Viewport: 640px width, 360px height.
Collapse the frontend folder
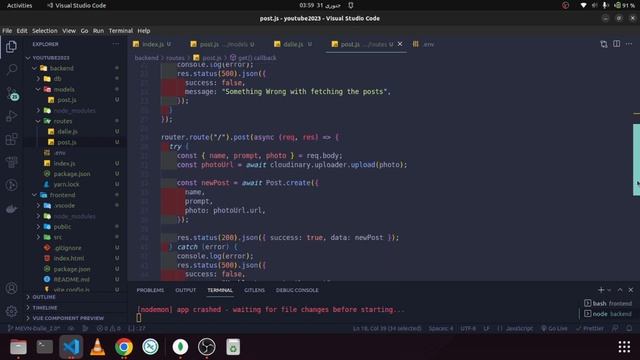click(x=62, y=195)
